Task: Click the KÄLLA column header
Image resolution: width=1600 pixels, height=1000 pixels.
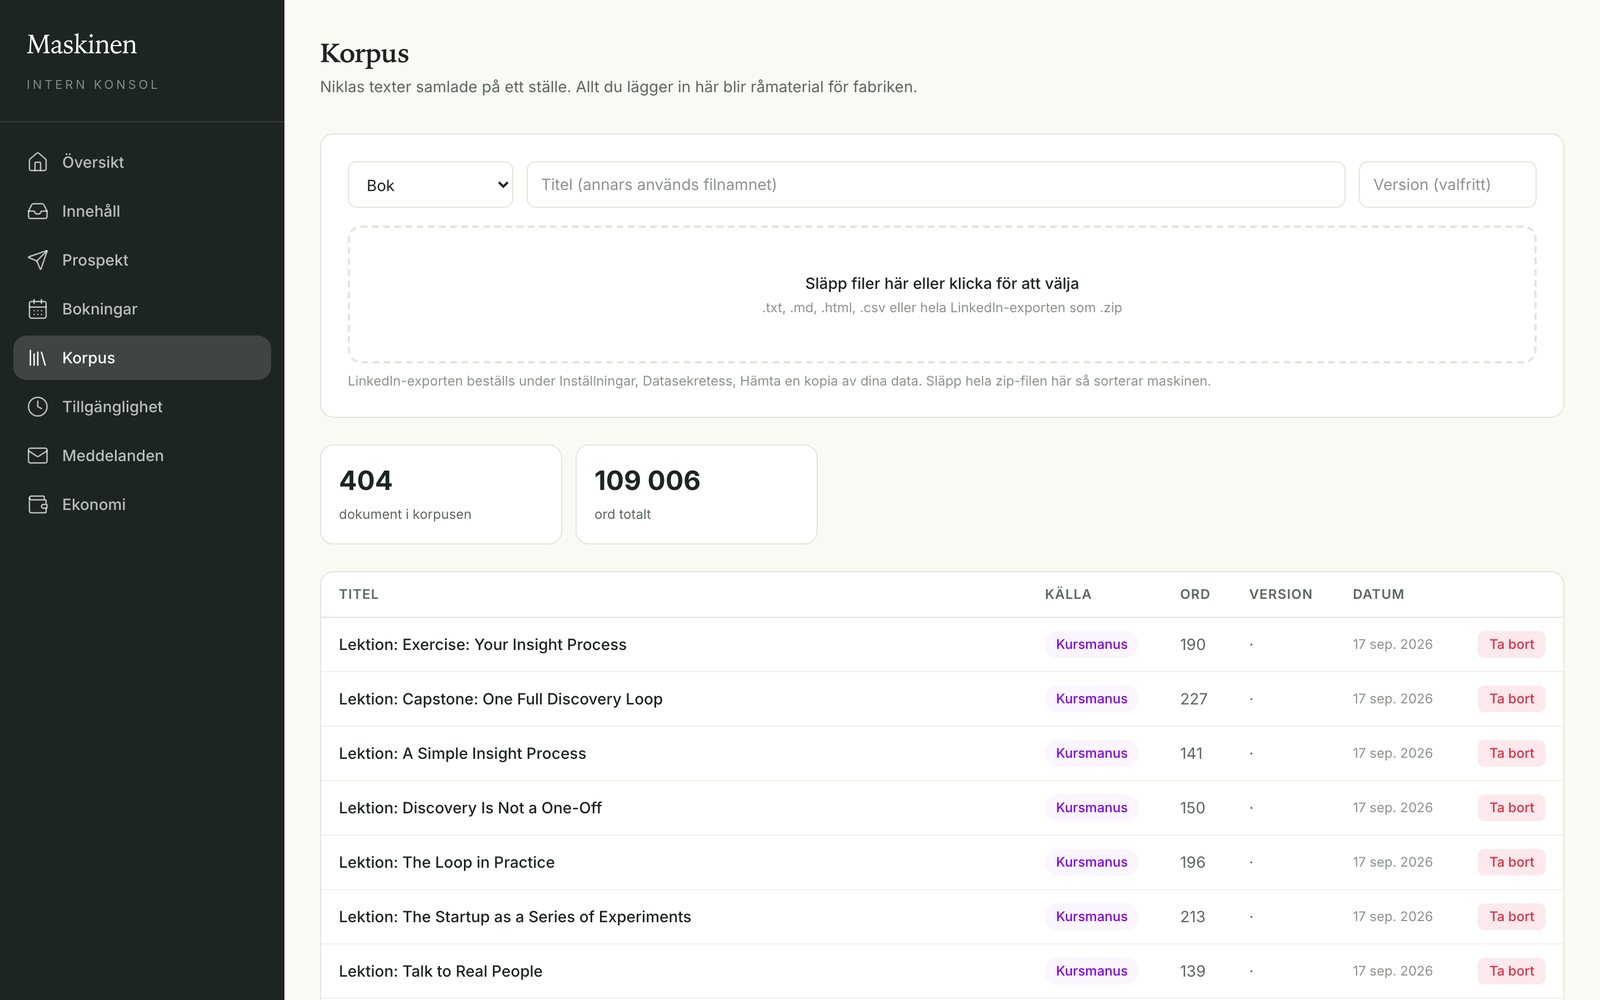Action: pyautogui.click(x=1068, y=594)
